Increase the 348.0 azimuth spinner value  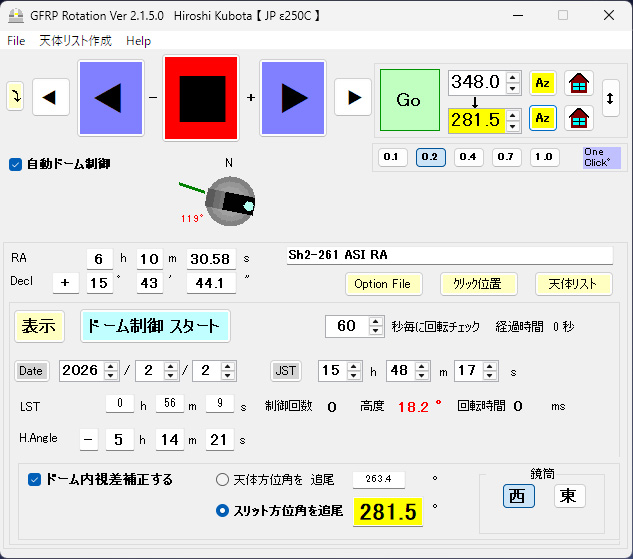click(x=513, y=77)
